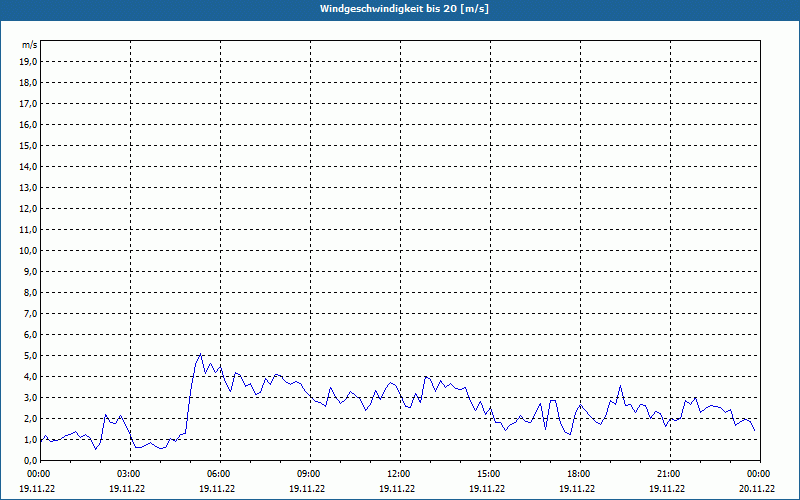This screenshot has width=800, height=500.
Task: Click the '4,0' y-axis value
Action: pos(30,376)
